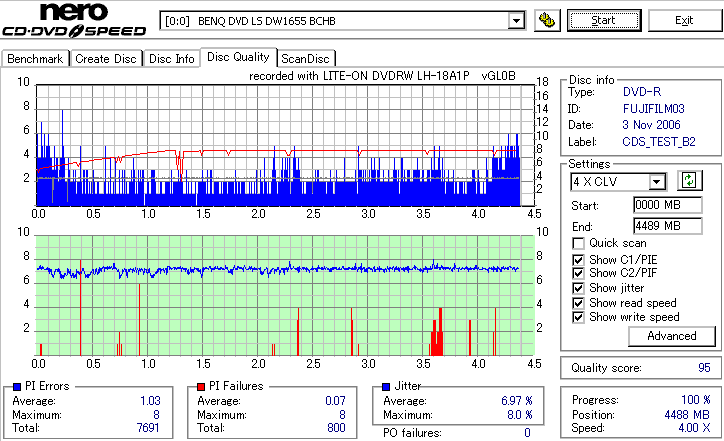
Task: Open the BENQ drive selection dropdown
Action: click(516, 21)
